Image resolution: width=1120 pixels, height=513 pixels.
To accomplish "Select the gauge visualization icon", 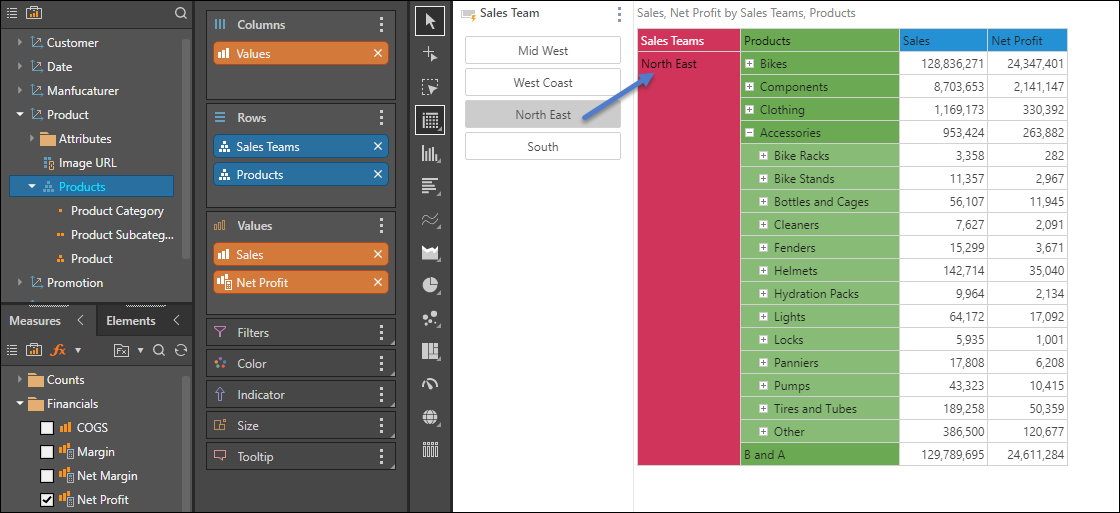I will [430, 384].
